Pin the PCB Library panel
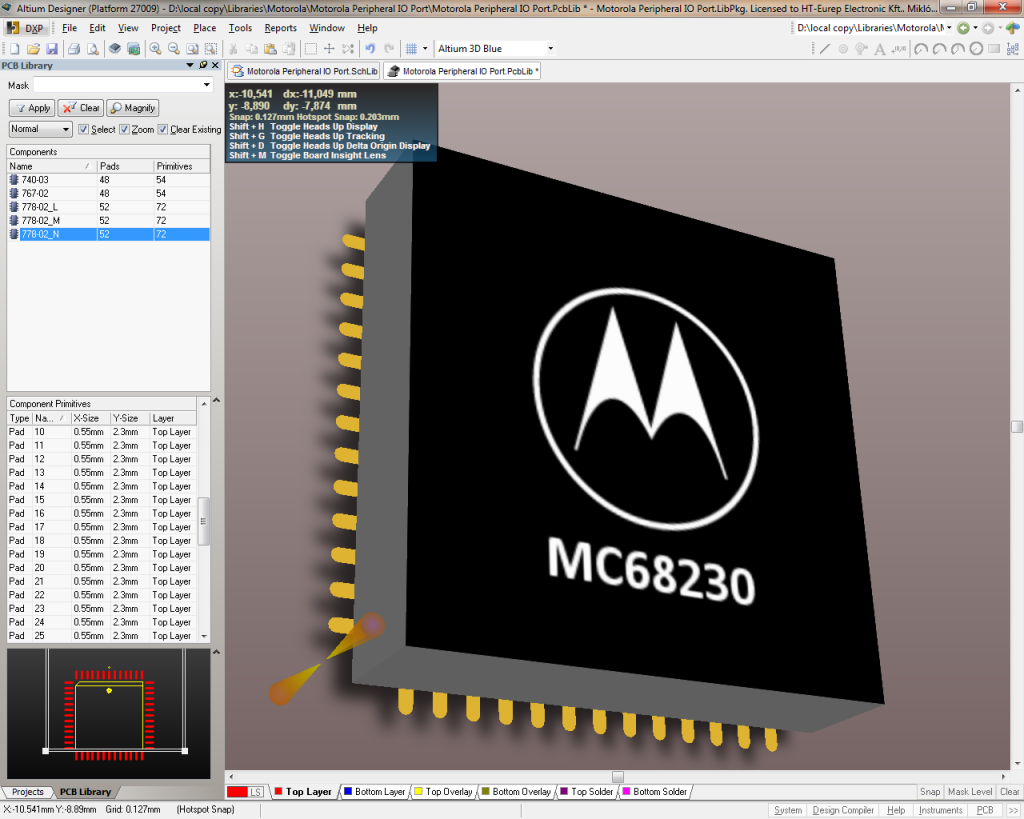Image resolution: width=1024 pixels, height=819 pixels. pos(203,65)
